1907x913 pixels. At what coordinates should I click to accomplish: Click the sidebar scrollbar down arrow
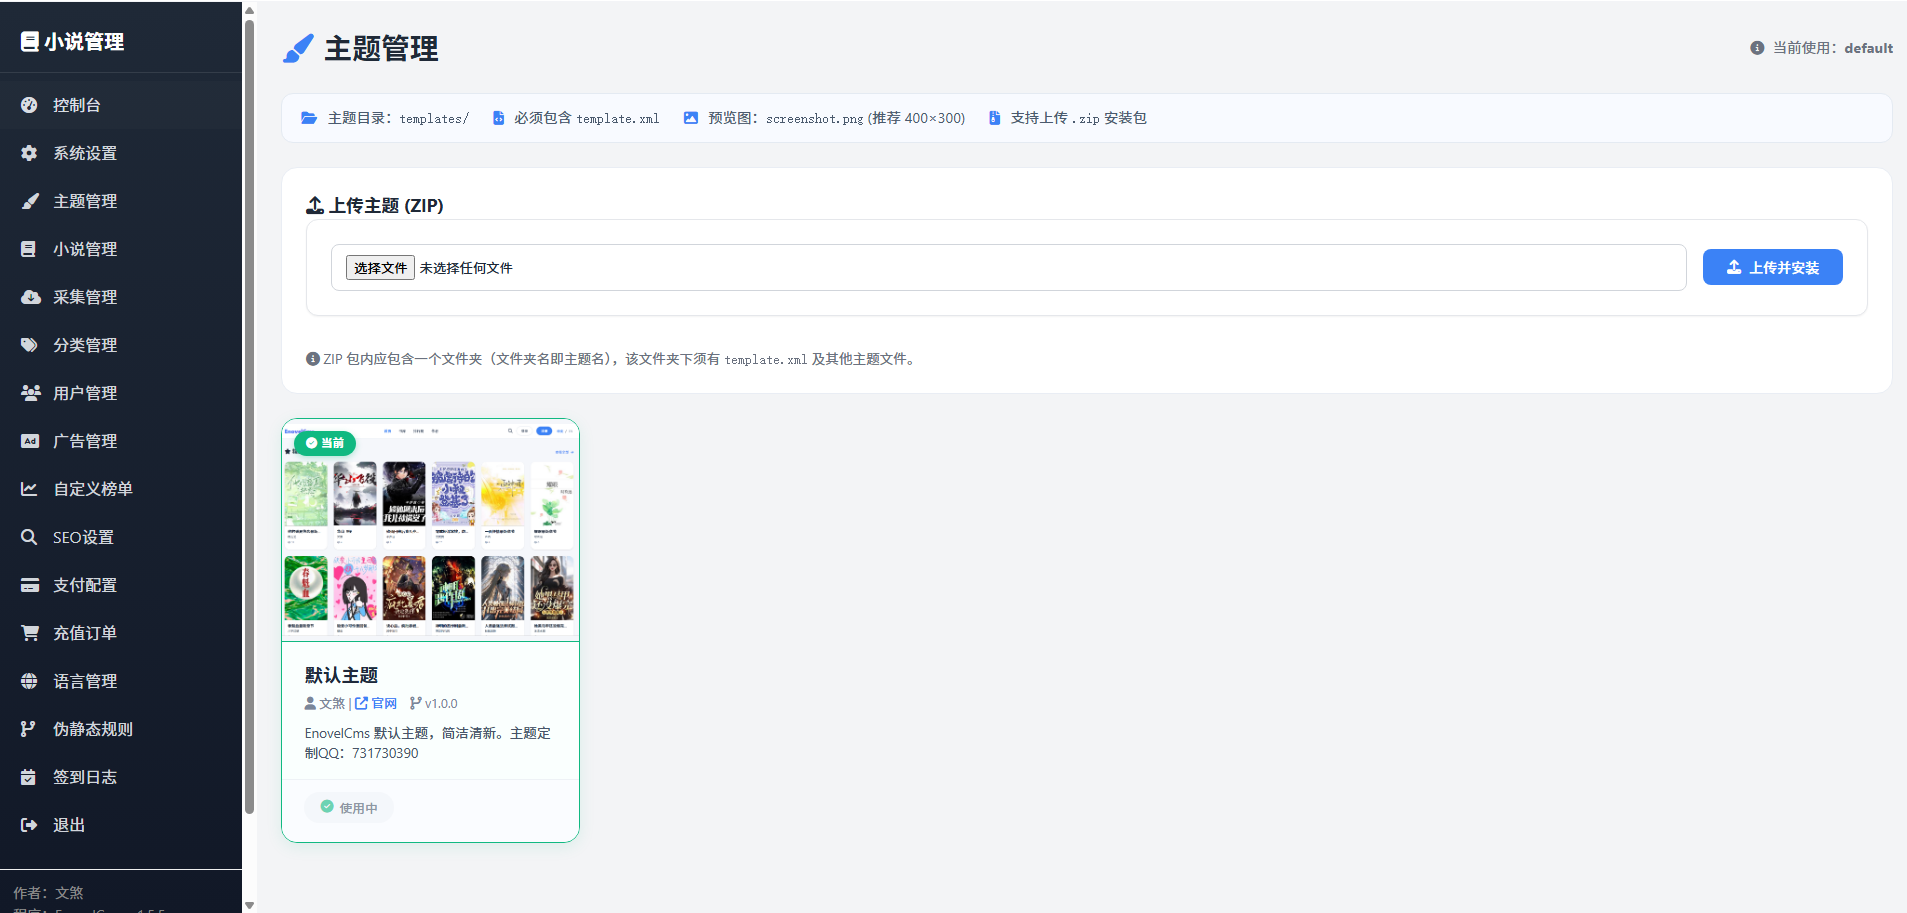(249, 905)
